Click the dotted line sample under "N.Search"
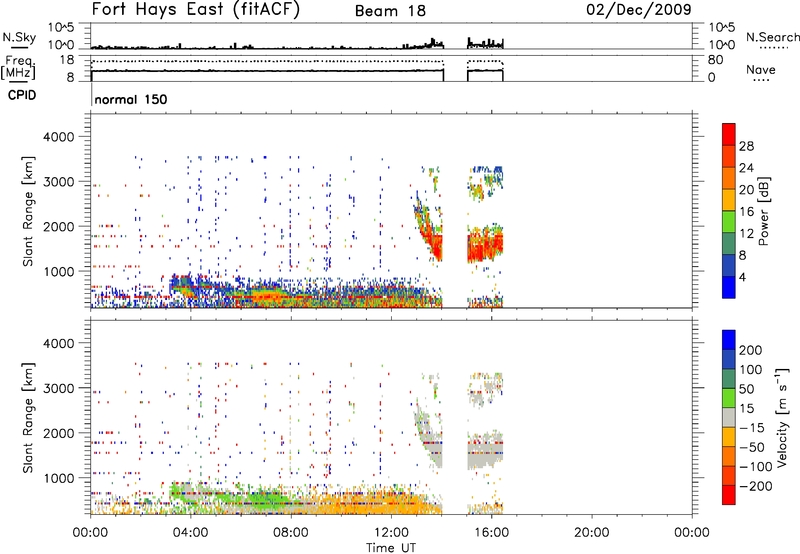Image resolution: width=800 pixels, height=554 pixels. (x=774, y=47)
